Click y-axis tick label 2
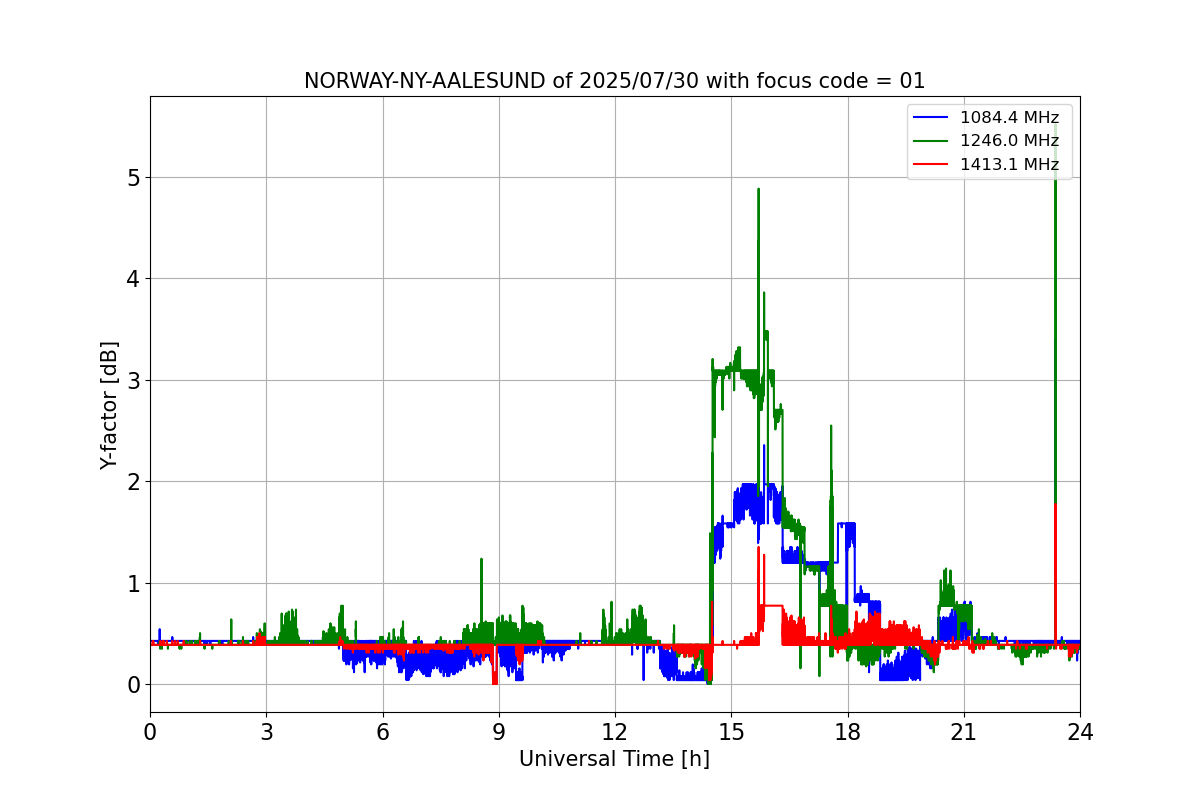 click(133, 482)
